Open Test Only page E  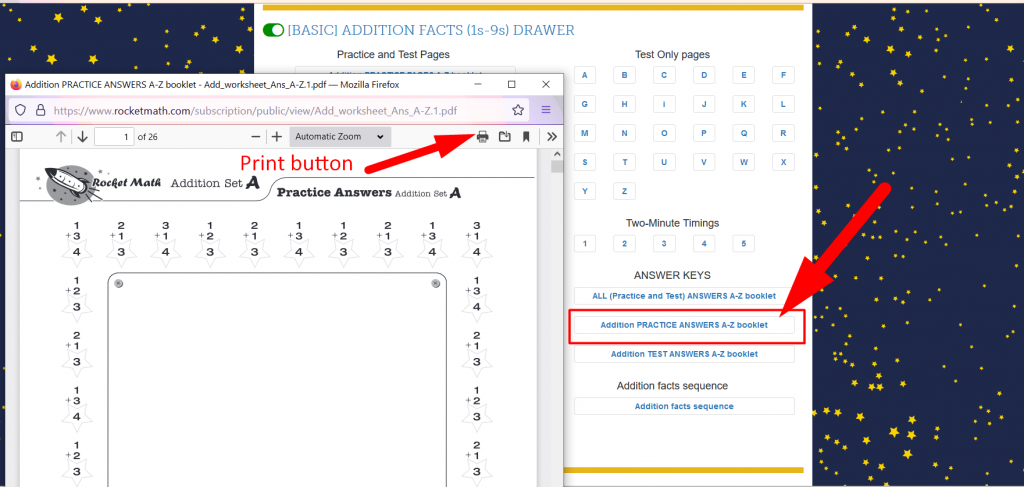pos(744,75)
